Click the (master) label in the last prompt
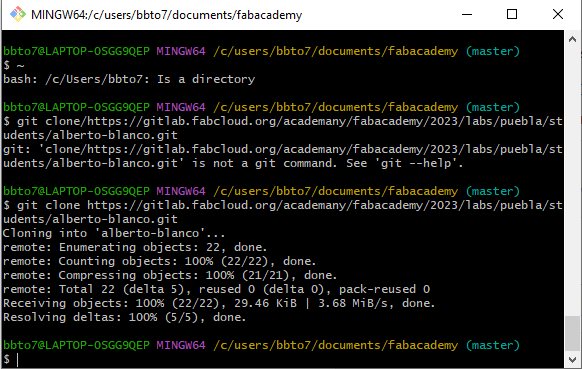 pyautogui.click(x=493, y=345)
